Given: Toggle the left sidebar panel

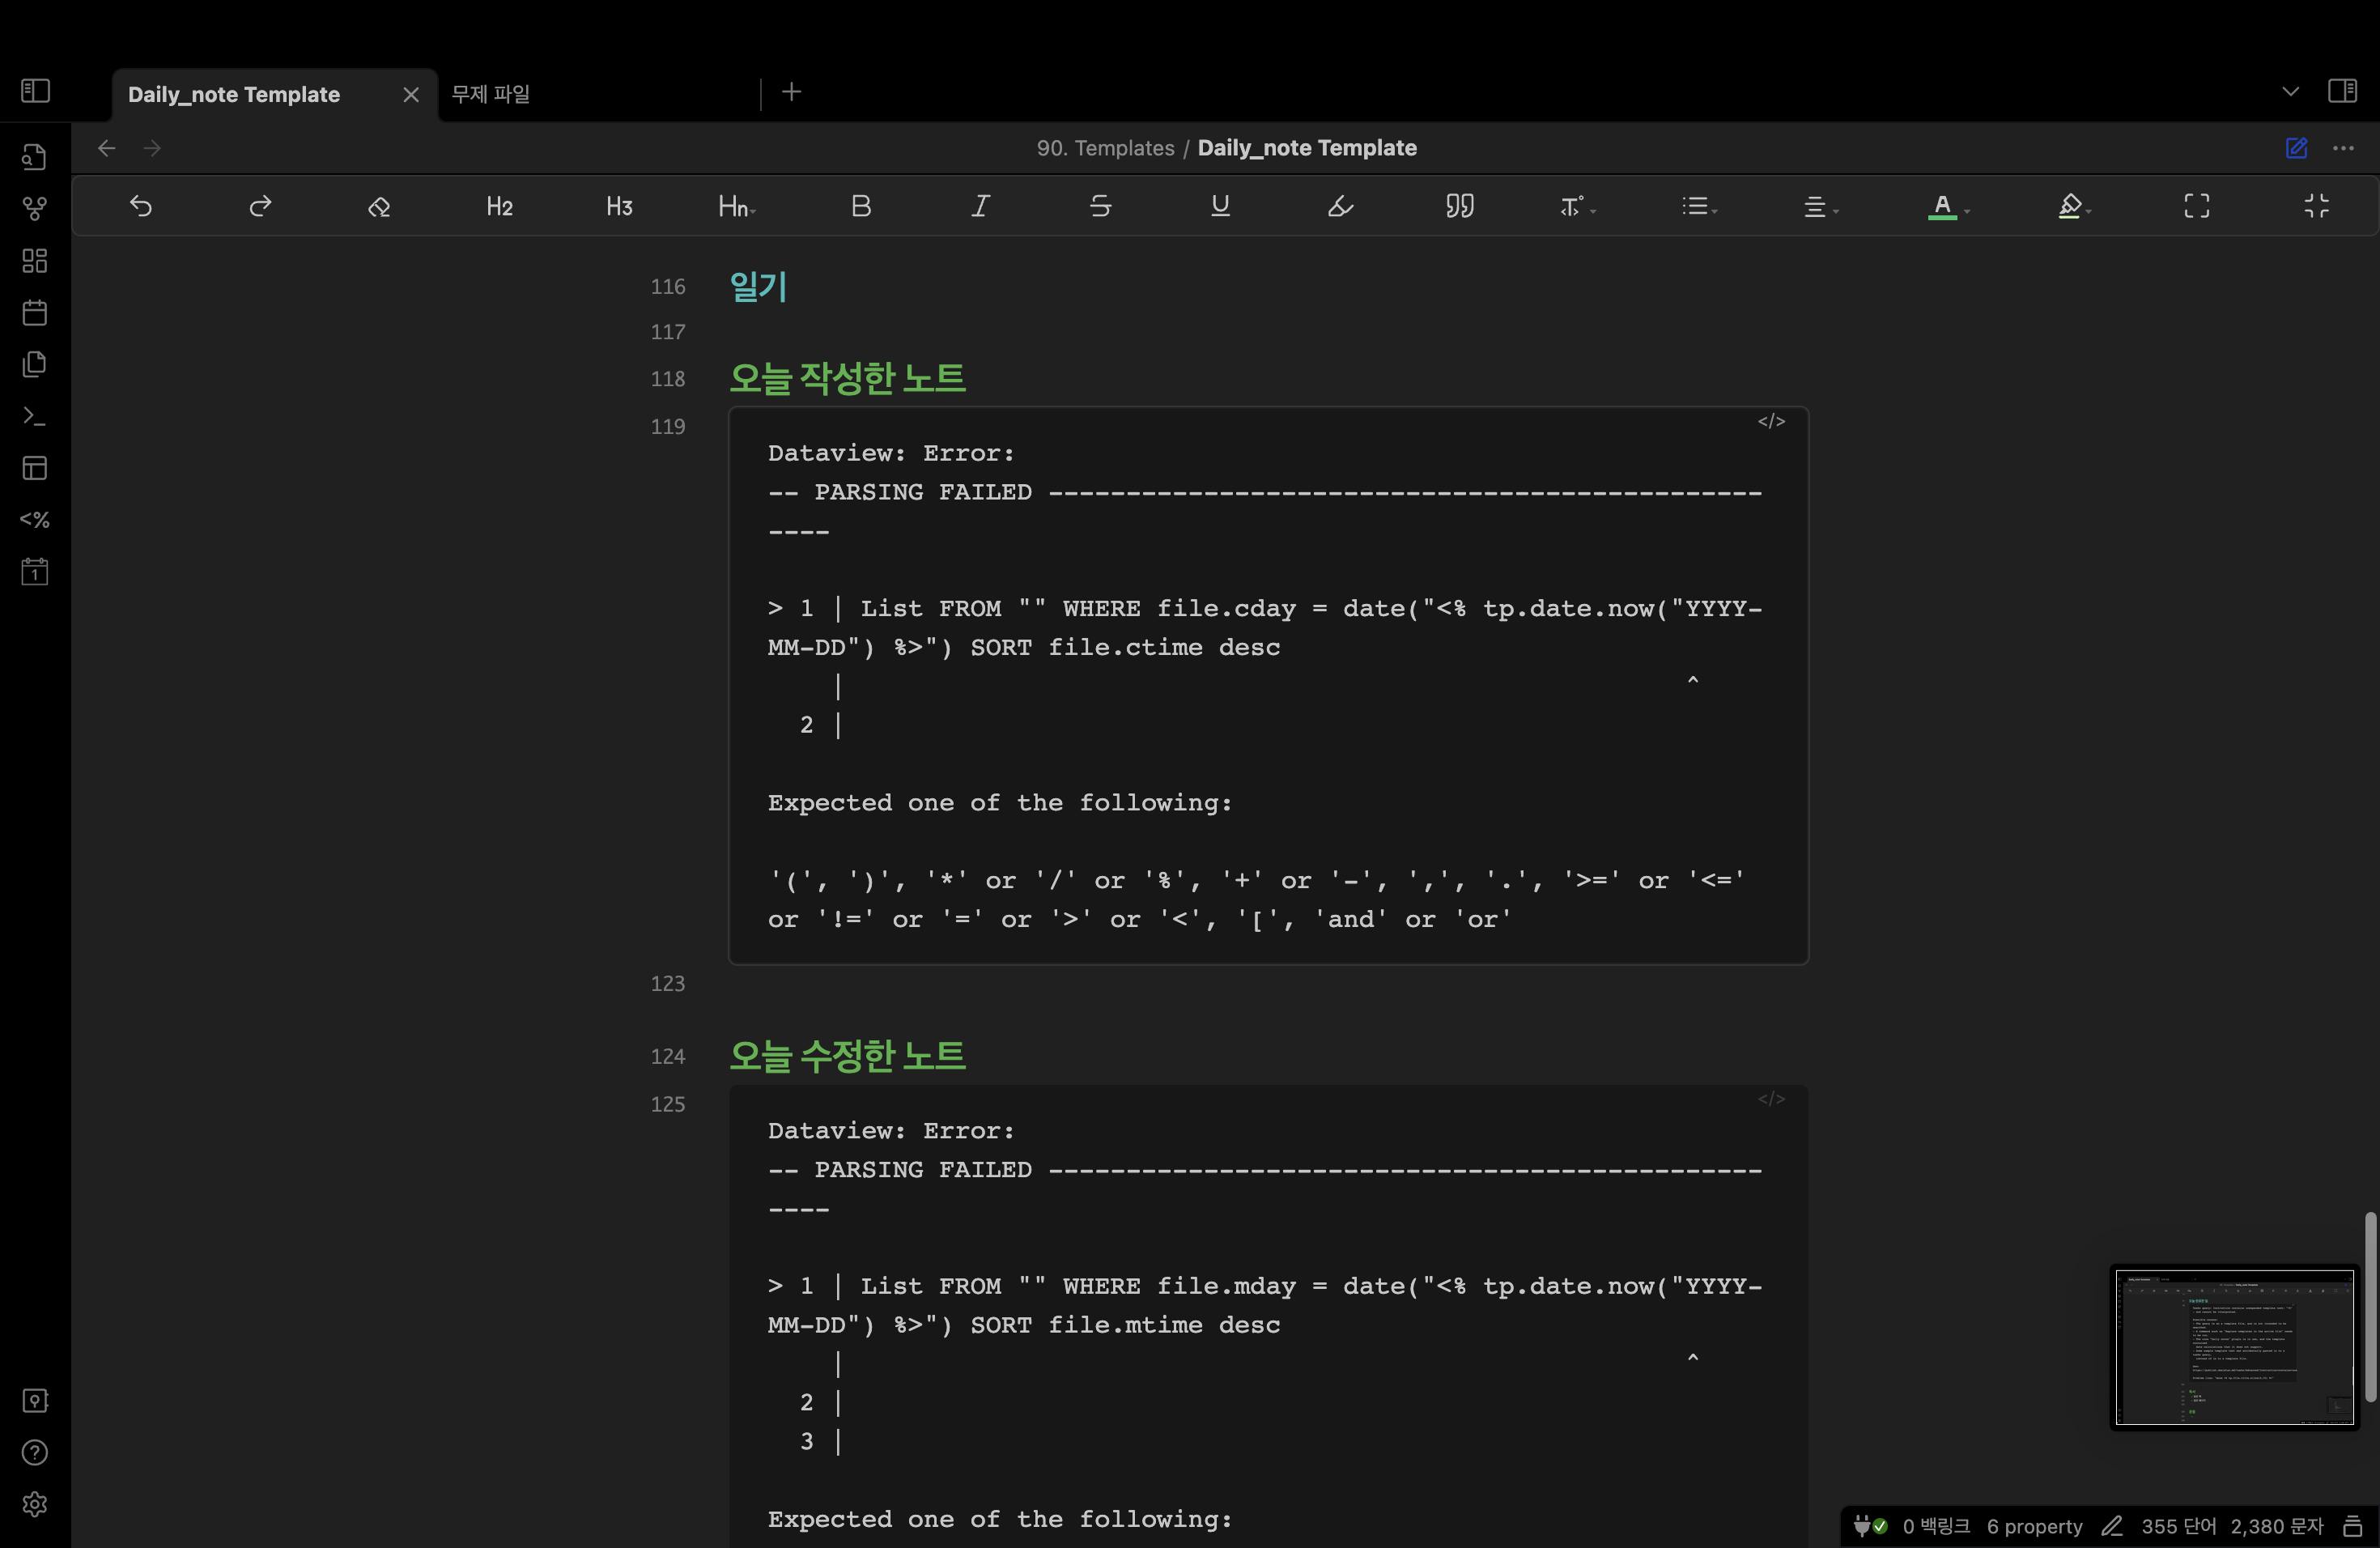Looking at the screenshot, I should [x=35, y=91].
